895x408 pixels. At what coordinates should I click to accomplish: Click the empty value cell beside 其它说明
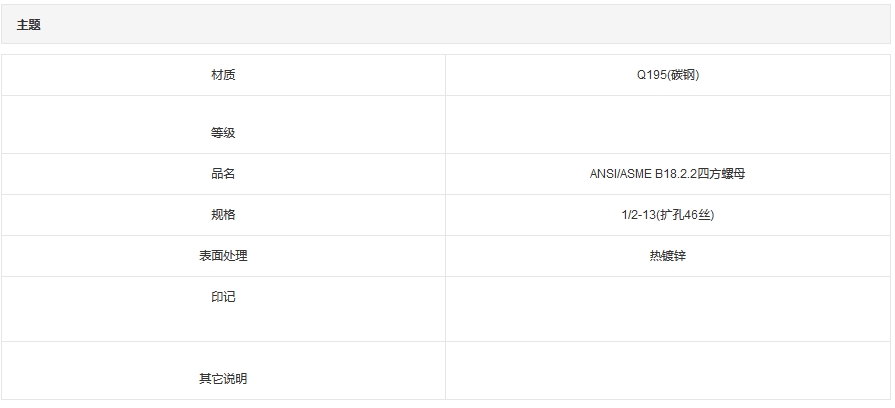(x=667, y=371)
